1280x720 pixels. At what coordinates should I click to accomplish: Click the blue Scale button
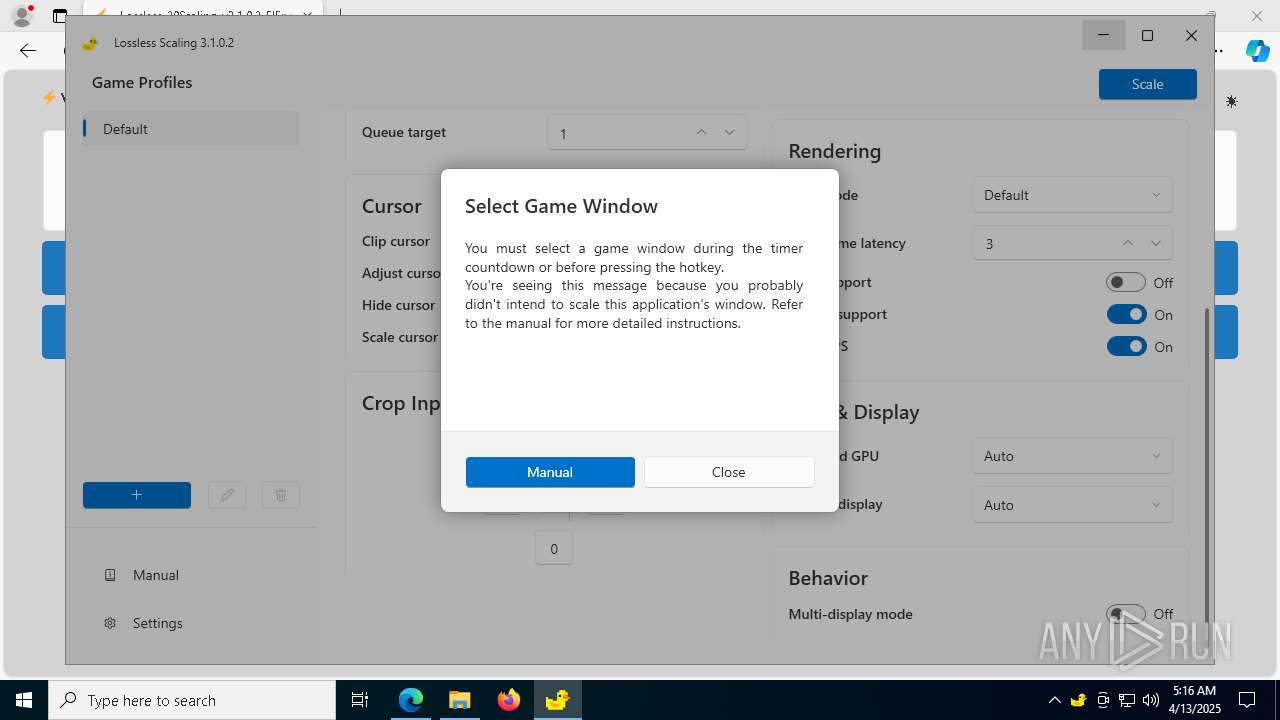pyautogui.click(x=1148, y=84)
